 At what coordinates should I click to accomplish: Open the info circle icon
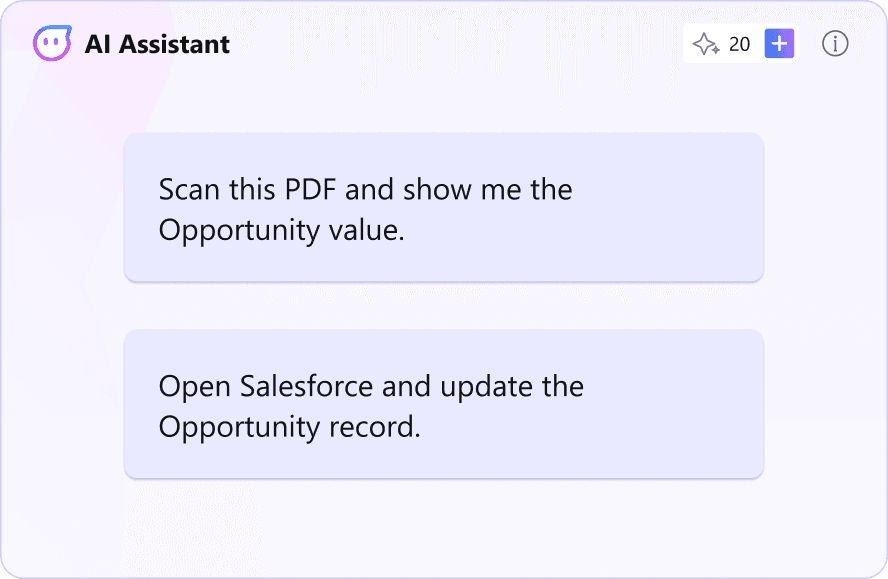pyautogui.click(x=835, y=44)
